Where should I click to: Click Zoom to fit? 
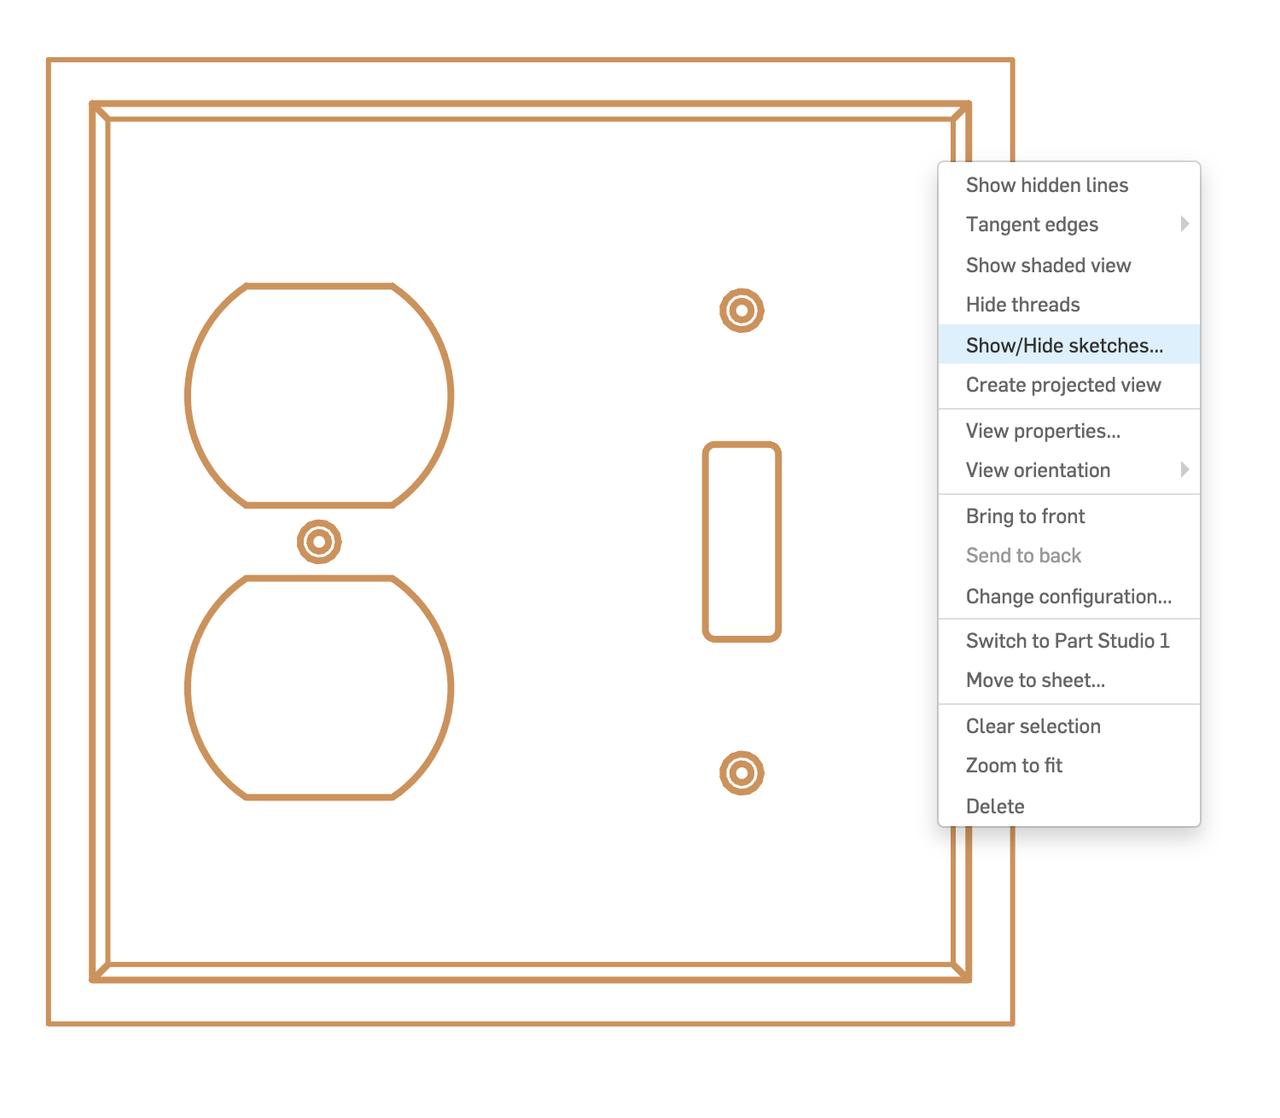point(1013,765)
